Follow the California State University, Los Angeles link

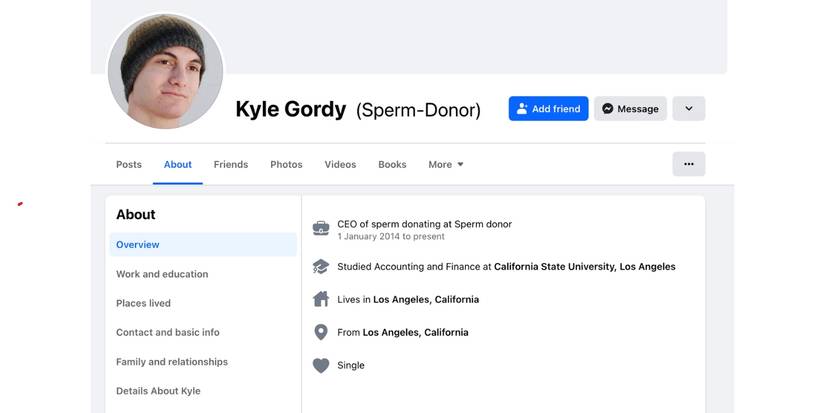click(x=585, y=267)
